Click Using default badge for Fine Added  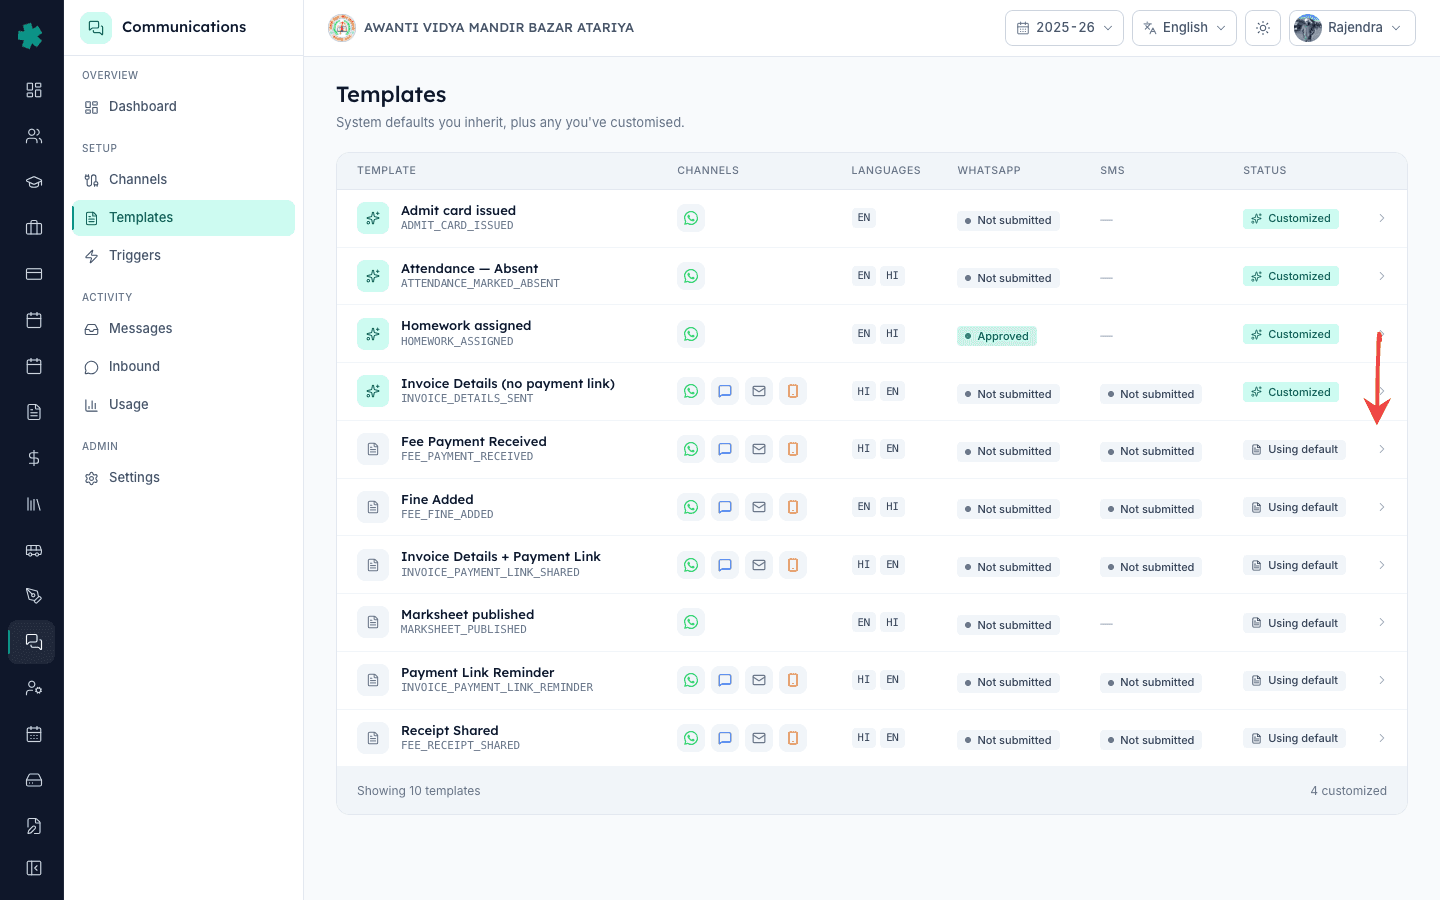1294,507
